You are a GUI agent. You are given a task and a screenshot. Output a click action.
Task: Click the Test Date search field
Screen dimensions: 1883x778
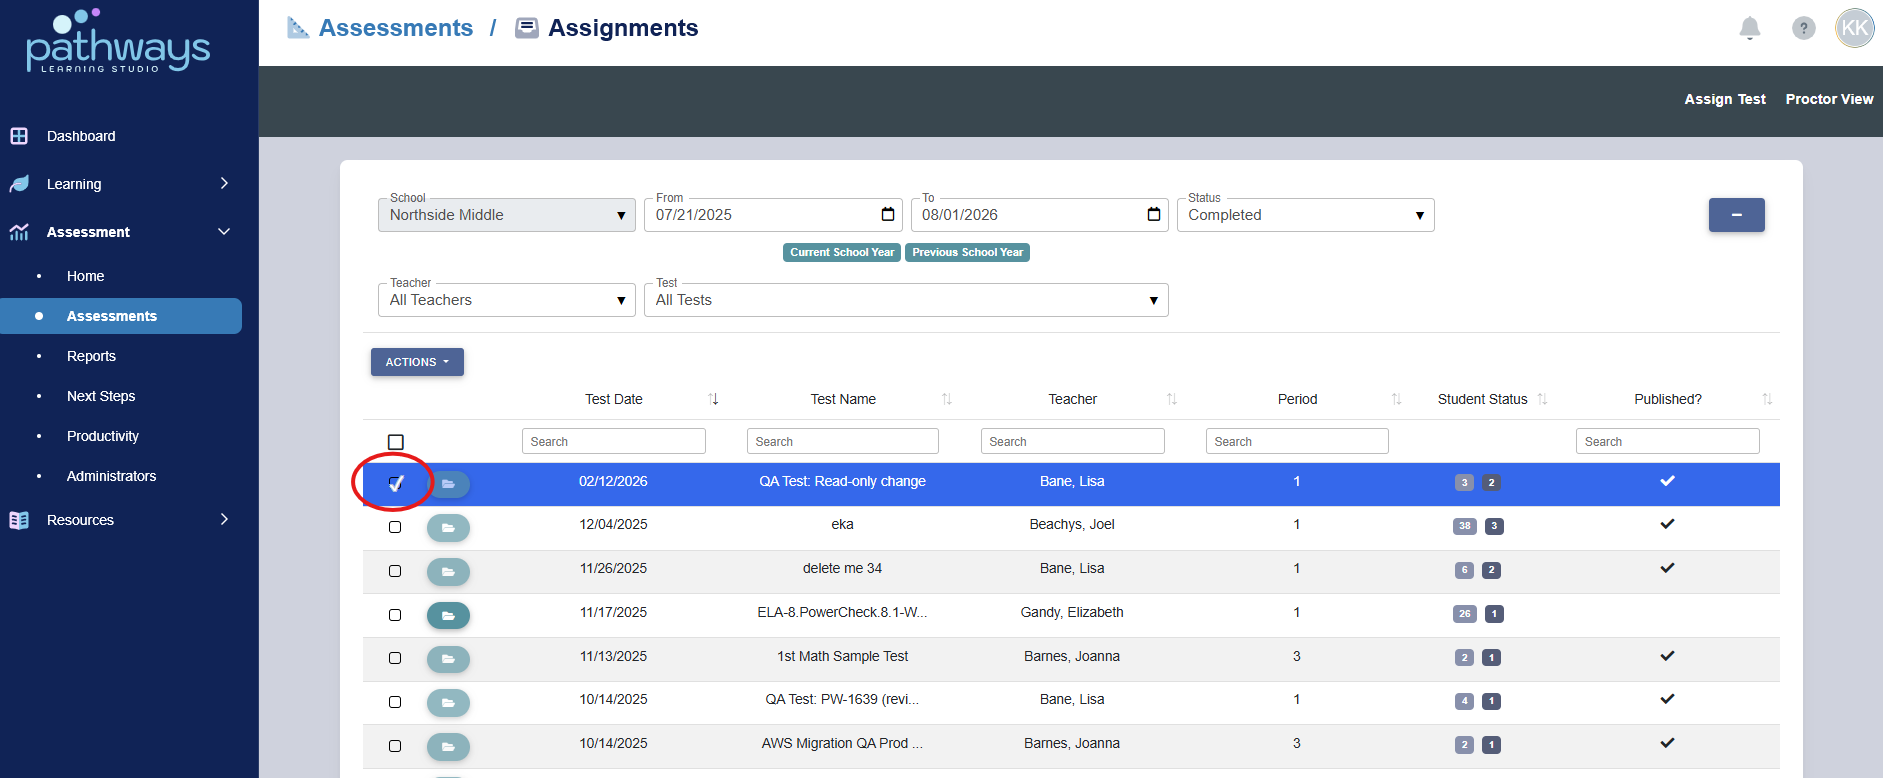pos(614,441)
